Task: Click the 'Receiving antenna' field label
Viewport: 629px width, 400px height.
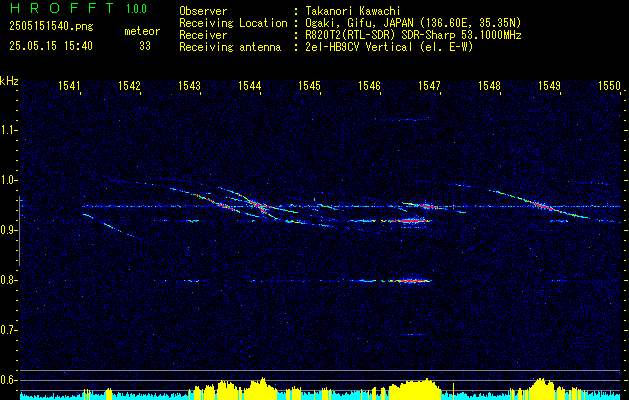Action: coord(230,47)
